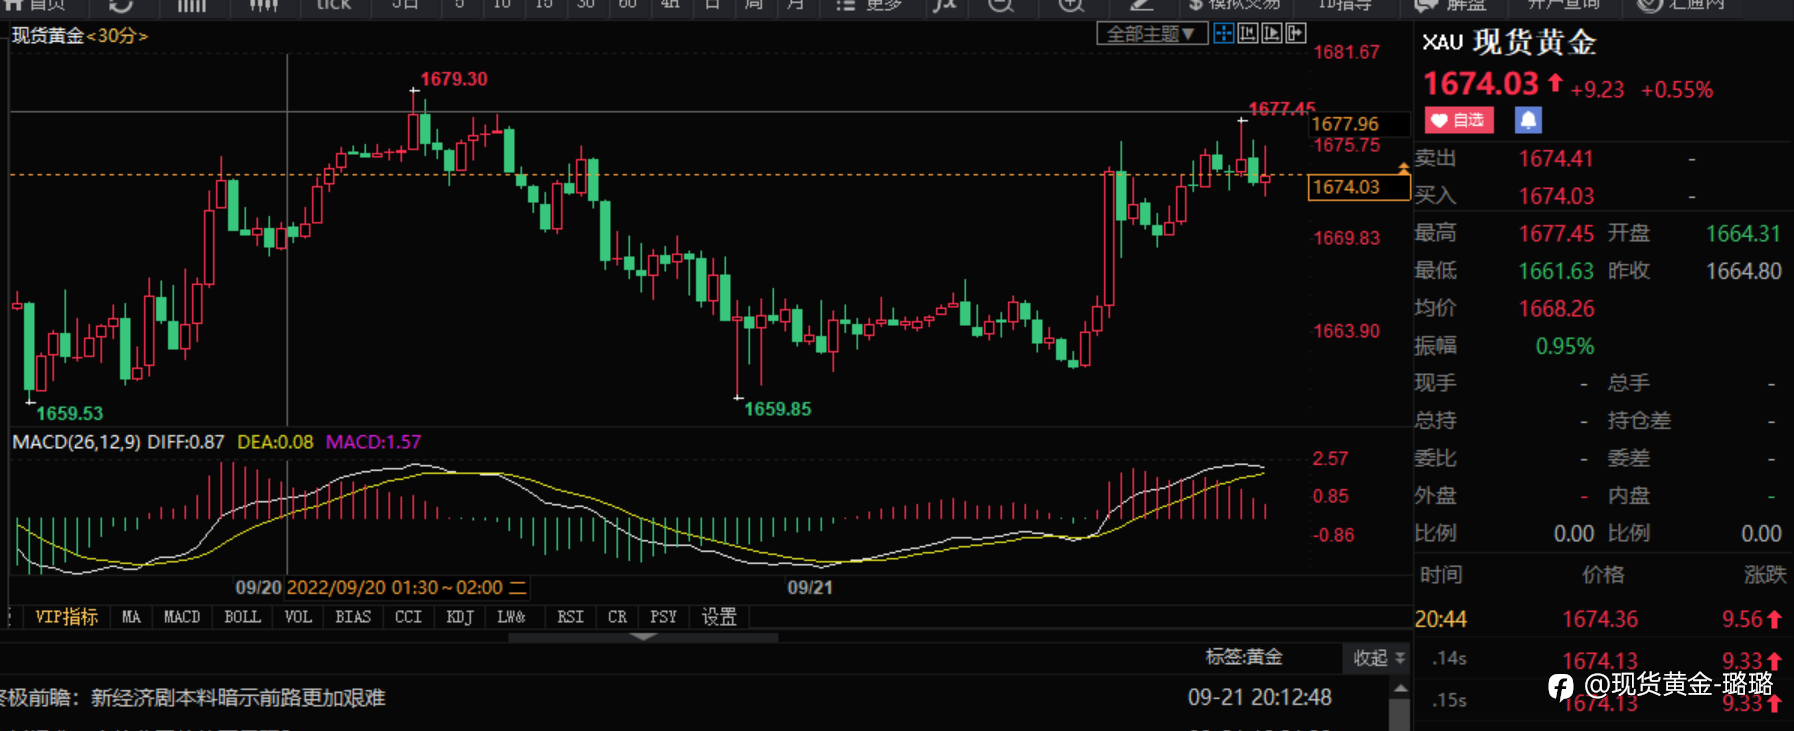Click the crosshair layout icon beside 全部主题

(1224, 34)
